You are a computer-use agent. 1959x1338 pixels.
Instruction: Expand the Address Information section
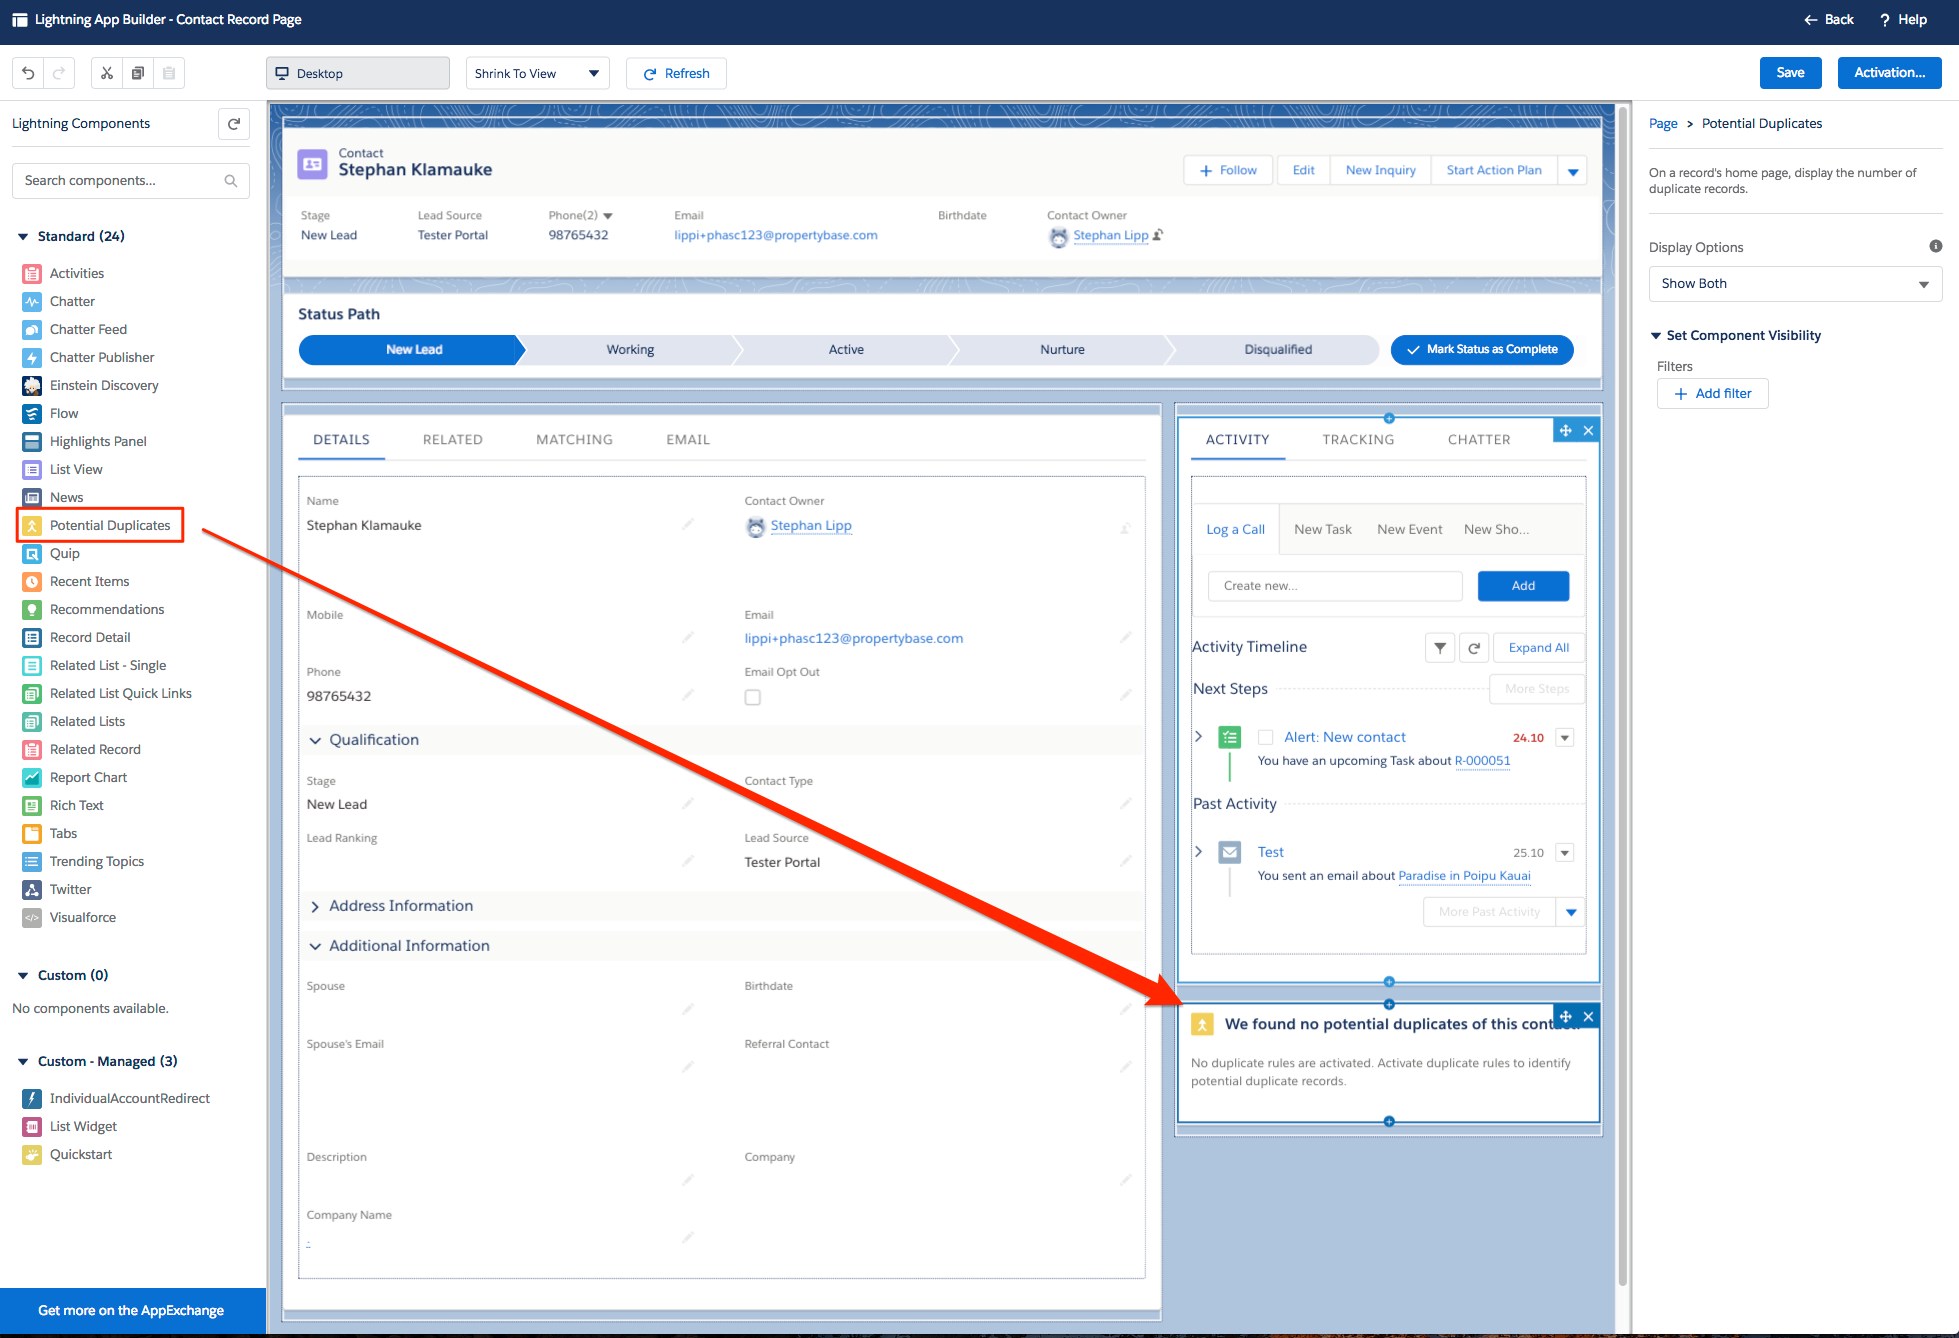(315, 906)
